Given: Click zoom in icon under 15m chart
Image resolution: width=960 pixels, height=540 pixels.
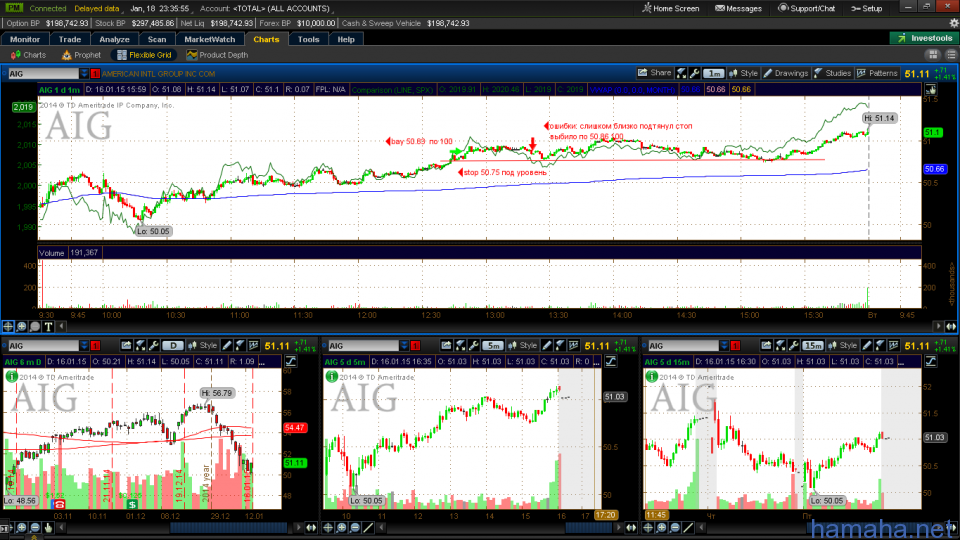Looking at the screenshot, I should pos(661,528).
